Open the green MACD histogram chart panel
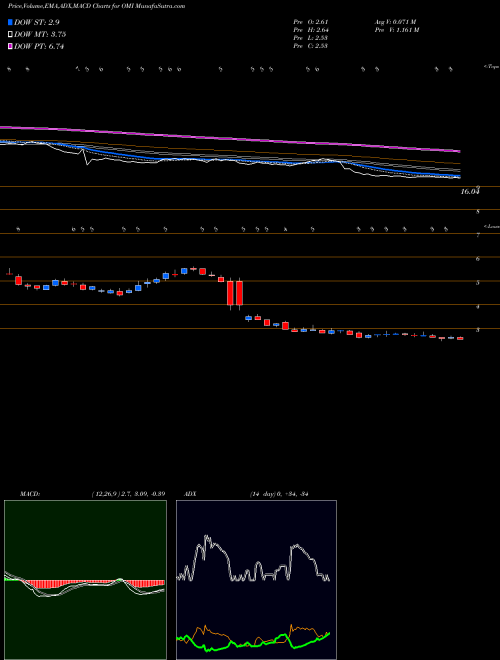Screen dimensions: 500x660 (x=85, y=580)
